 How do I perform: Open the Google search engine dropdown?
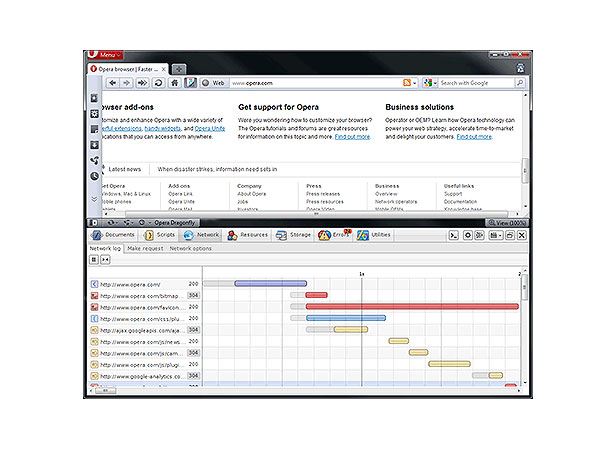pyautogui.click(x=430, y=83)
